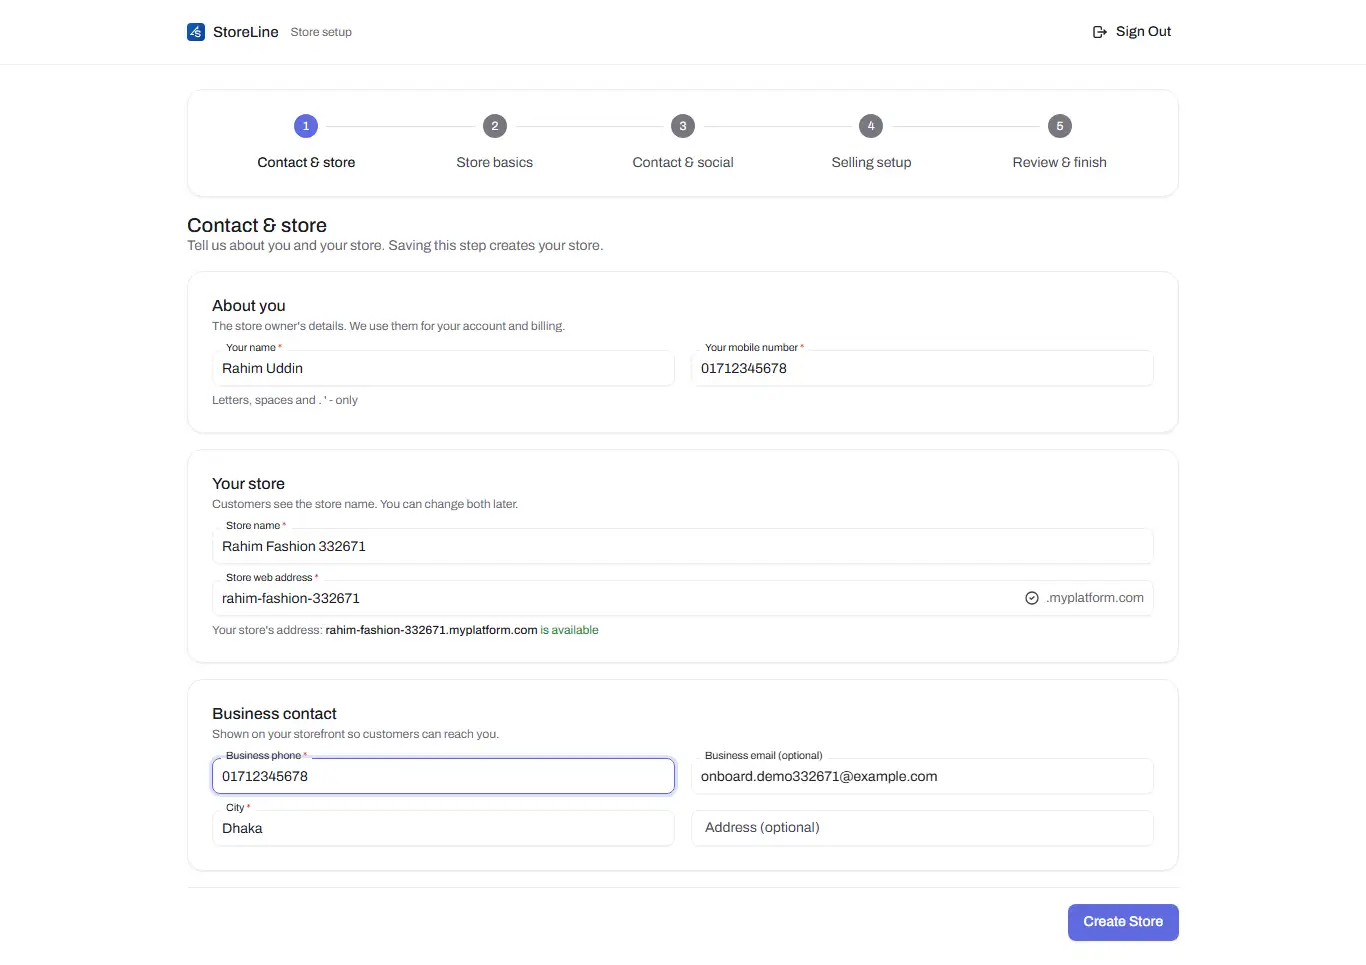
Task: Select step 4 circle in stepper
Action: [x=871, y=126]
